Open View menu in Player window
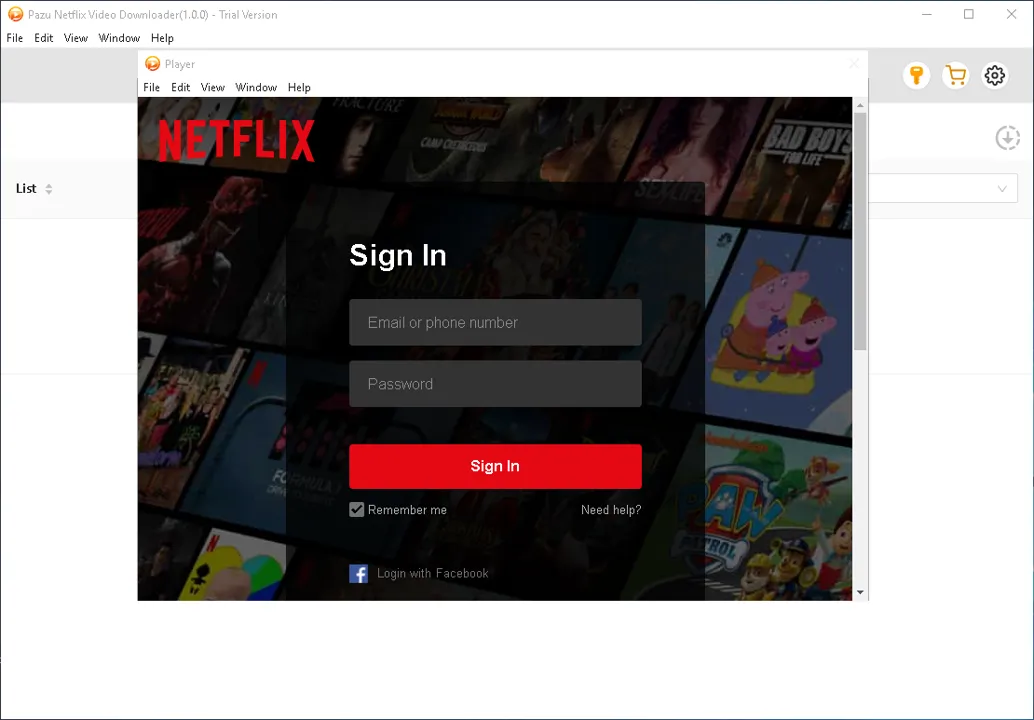1034x720 pixels. pos(213,88)
